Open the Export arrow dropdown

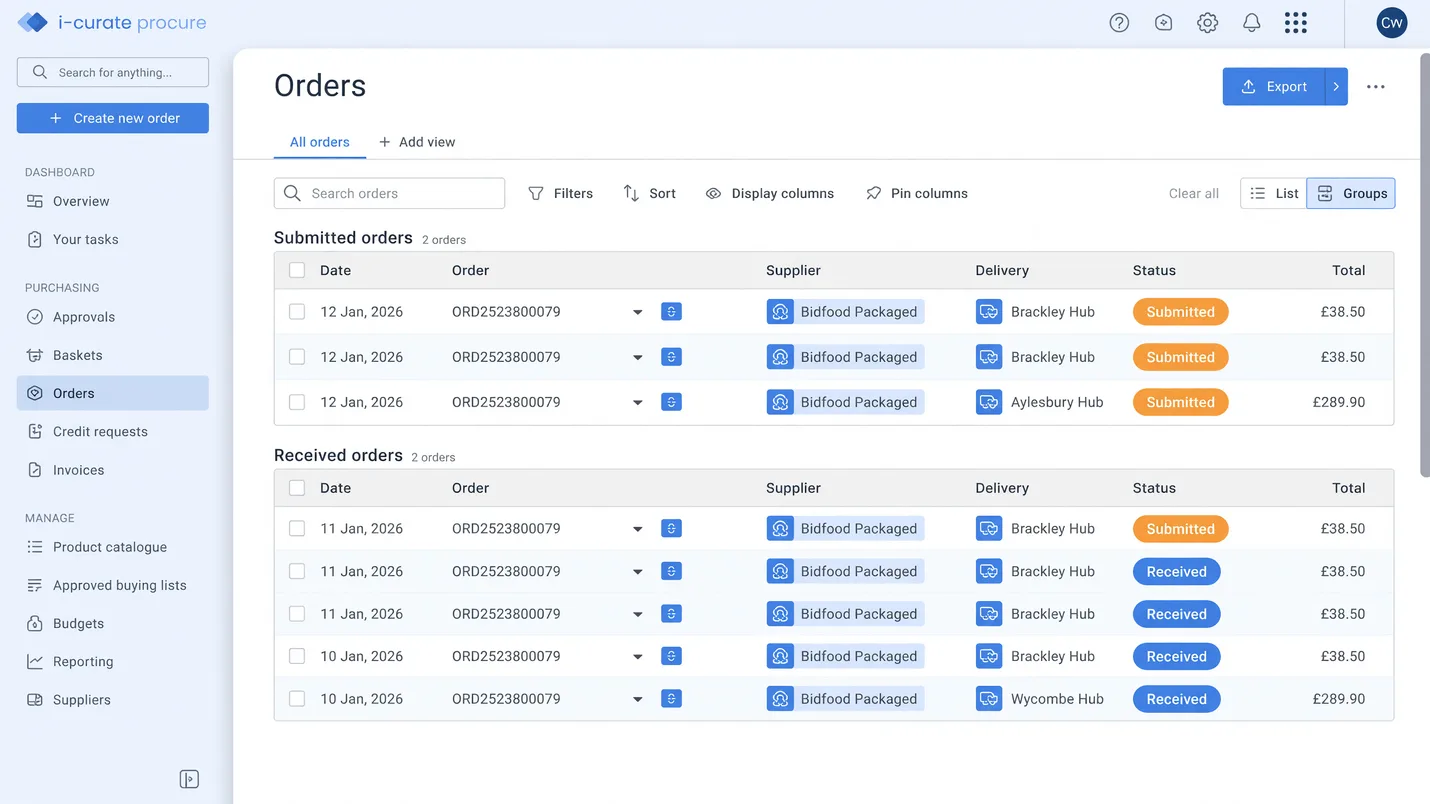pos(1336,87)
